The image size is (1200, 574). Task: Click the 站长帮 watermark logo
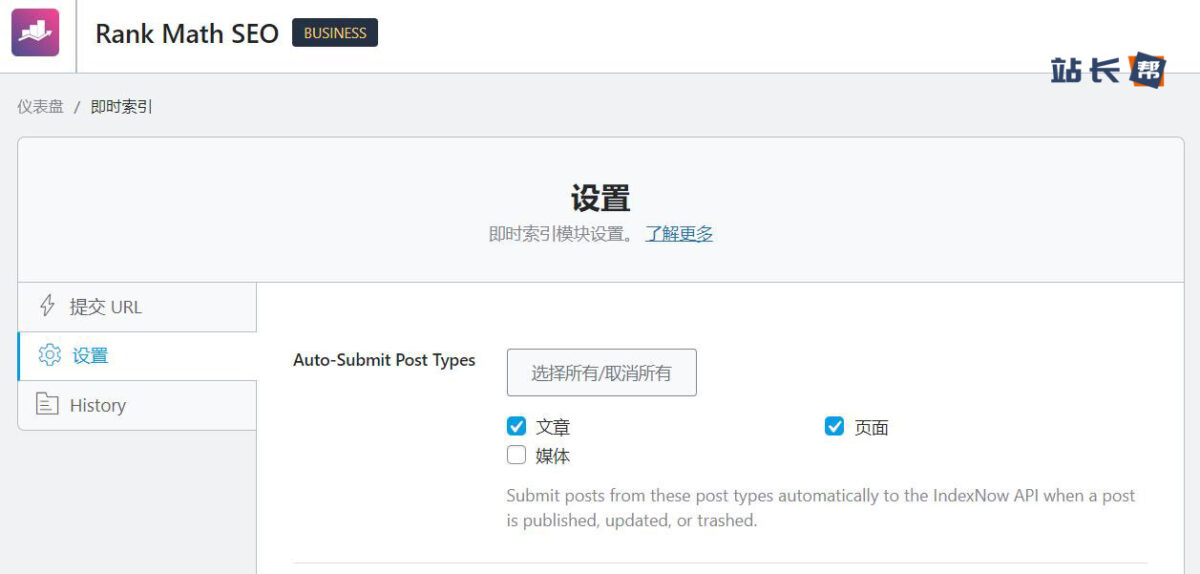[x=1107, y=70]
